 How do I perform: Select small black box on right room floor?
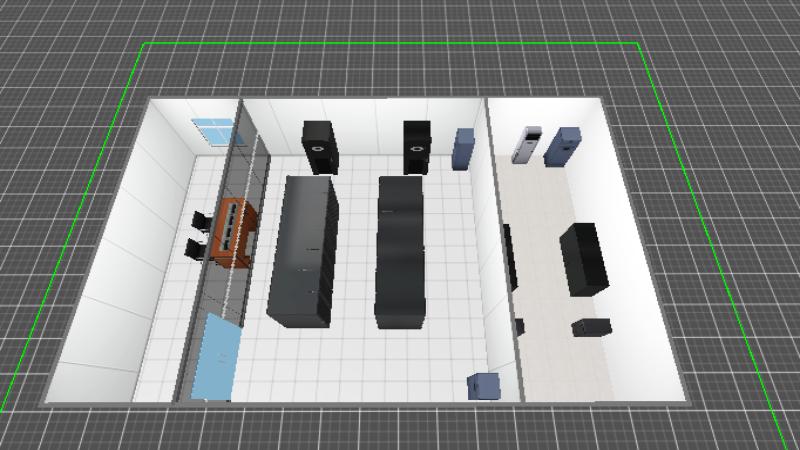pos(591,327)
